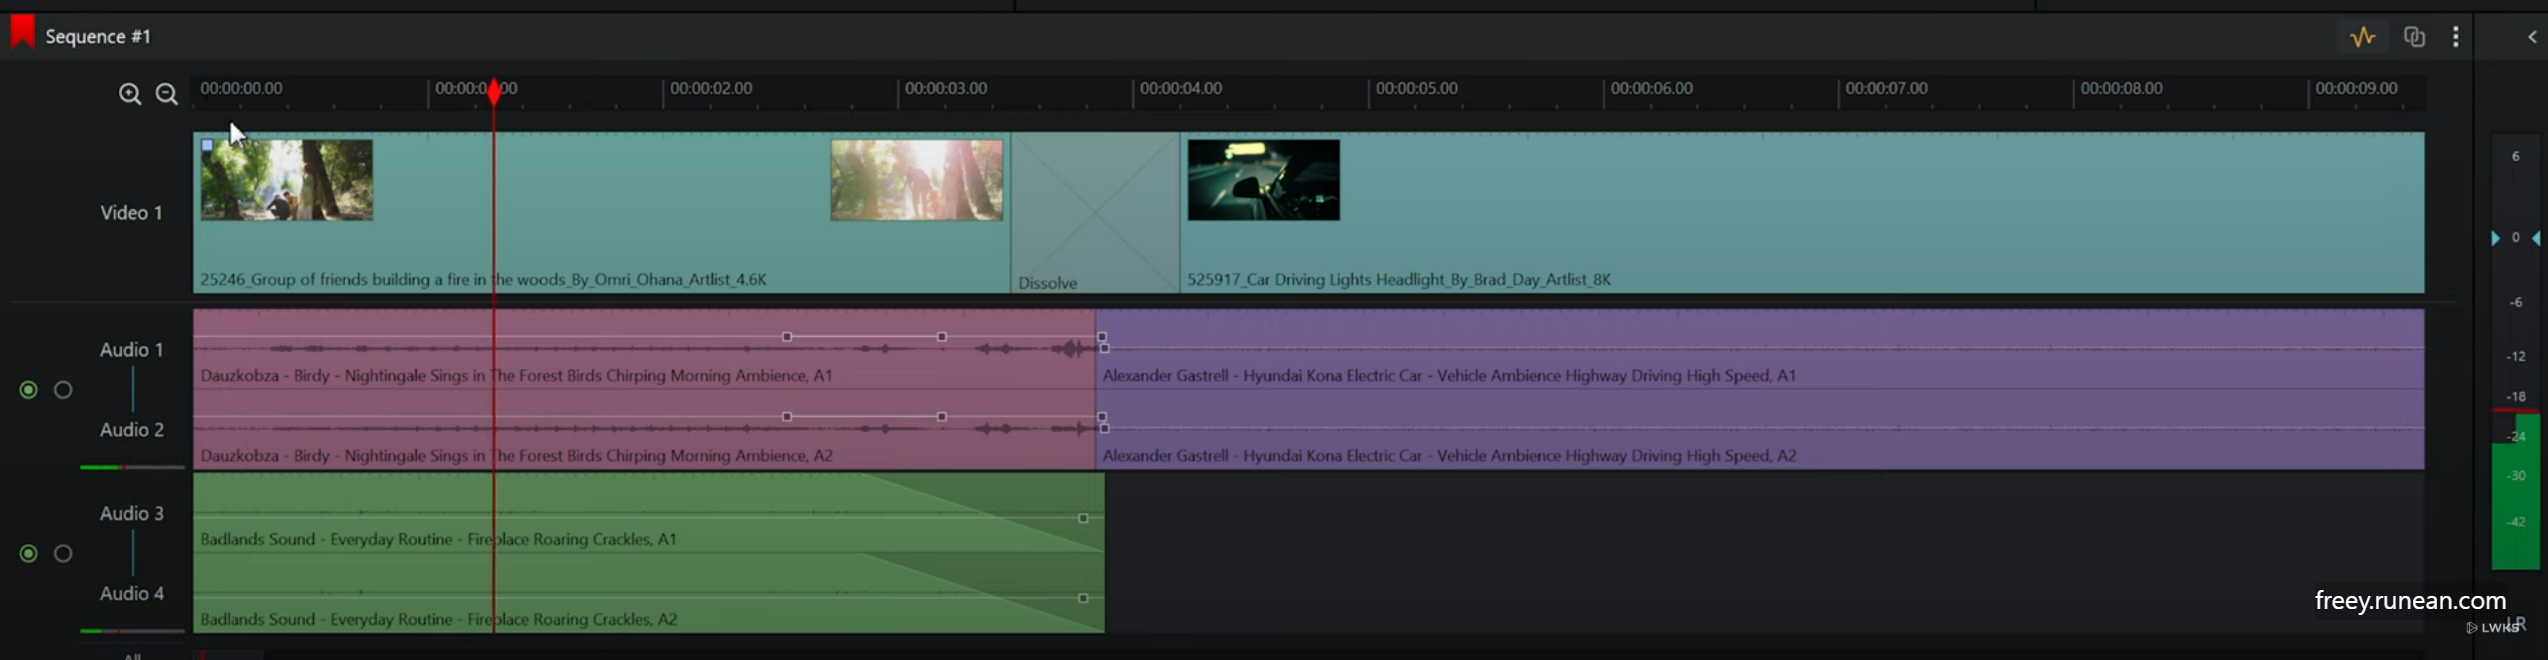Collapse the panel using the left chevron arrow
The height and width of the screenshot is (660, 2548).
click(x=2532, y=37)
